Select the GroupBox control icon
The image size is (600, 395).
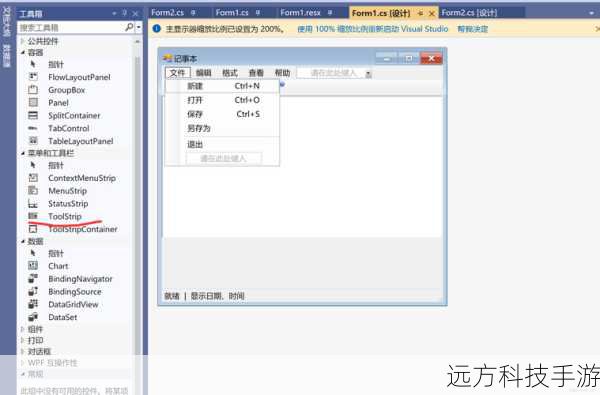pos(33,90)
